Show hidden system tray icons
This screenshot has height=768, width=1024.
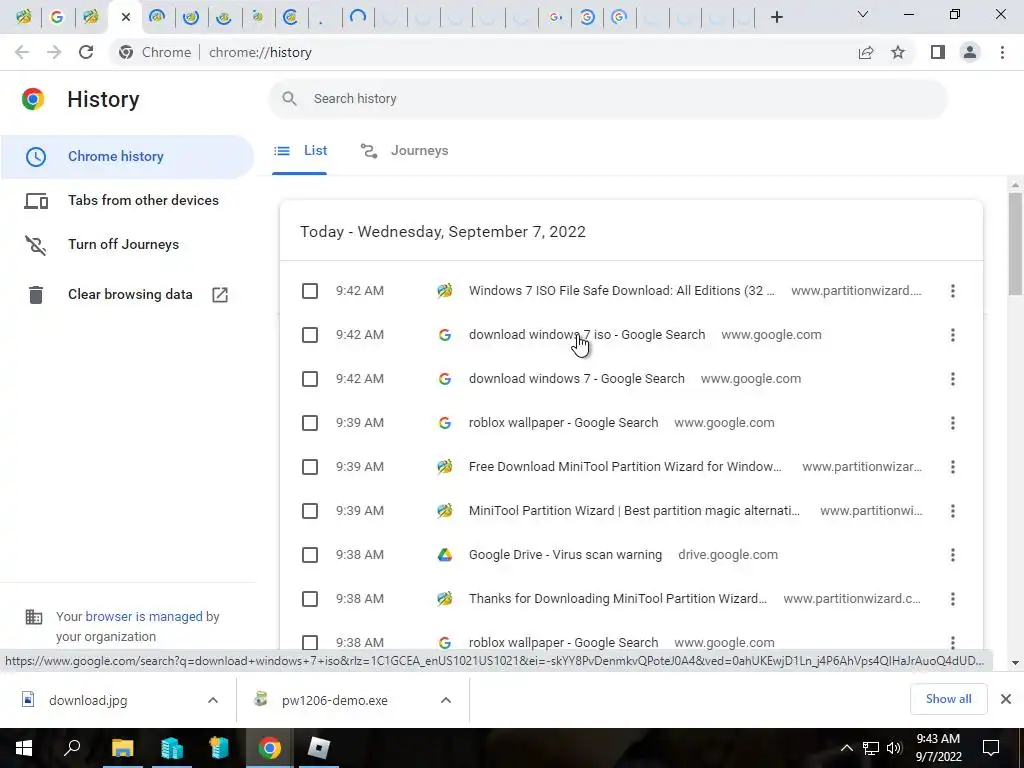846,748
